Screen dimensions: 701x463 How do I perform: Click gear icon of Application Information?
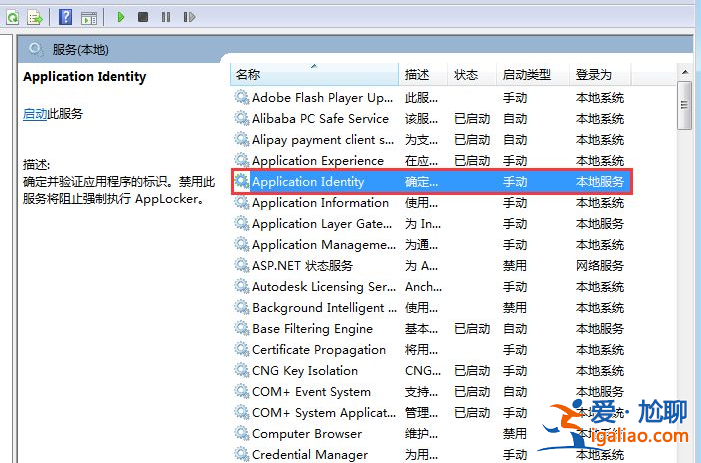241,202
